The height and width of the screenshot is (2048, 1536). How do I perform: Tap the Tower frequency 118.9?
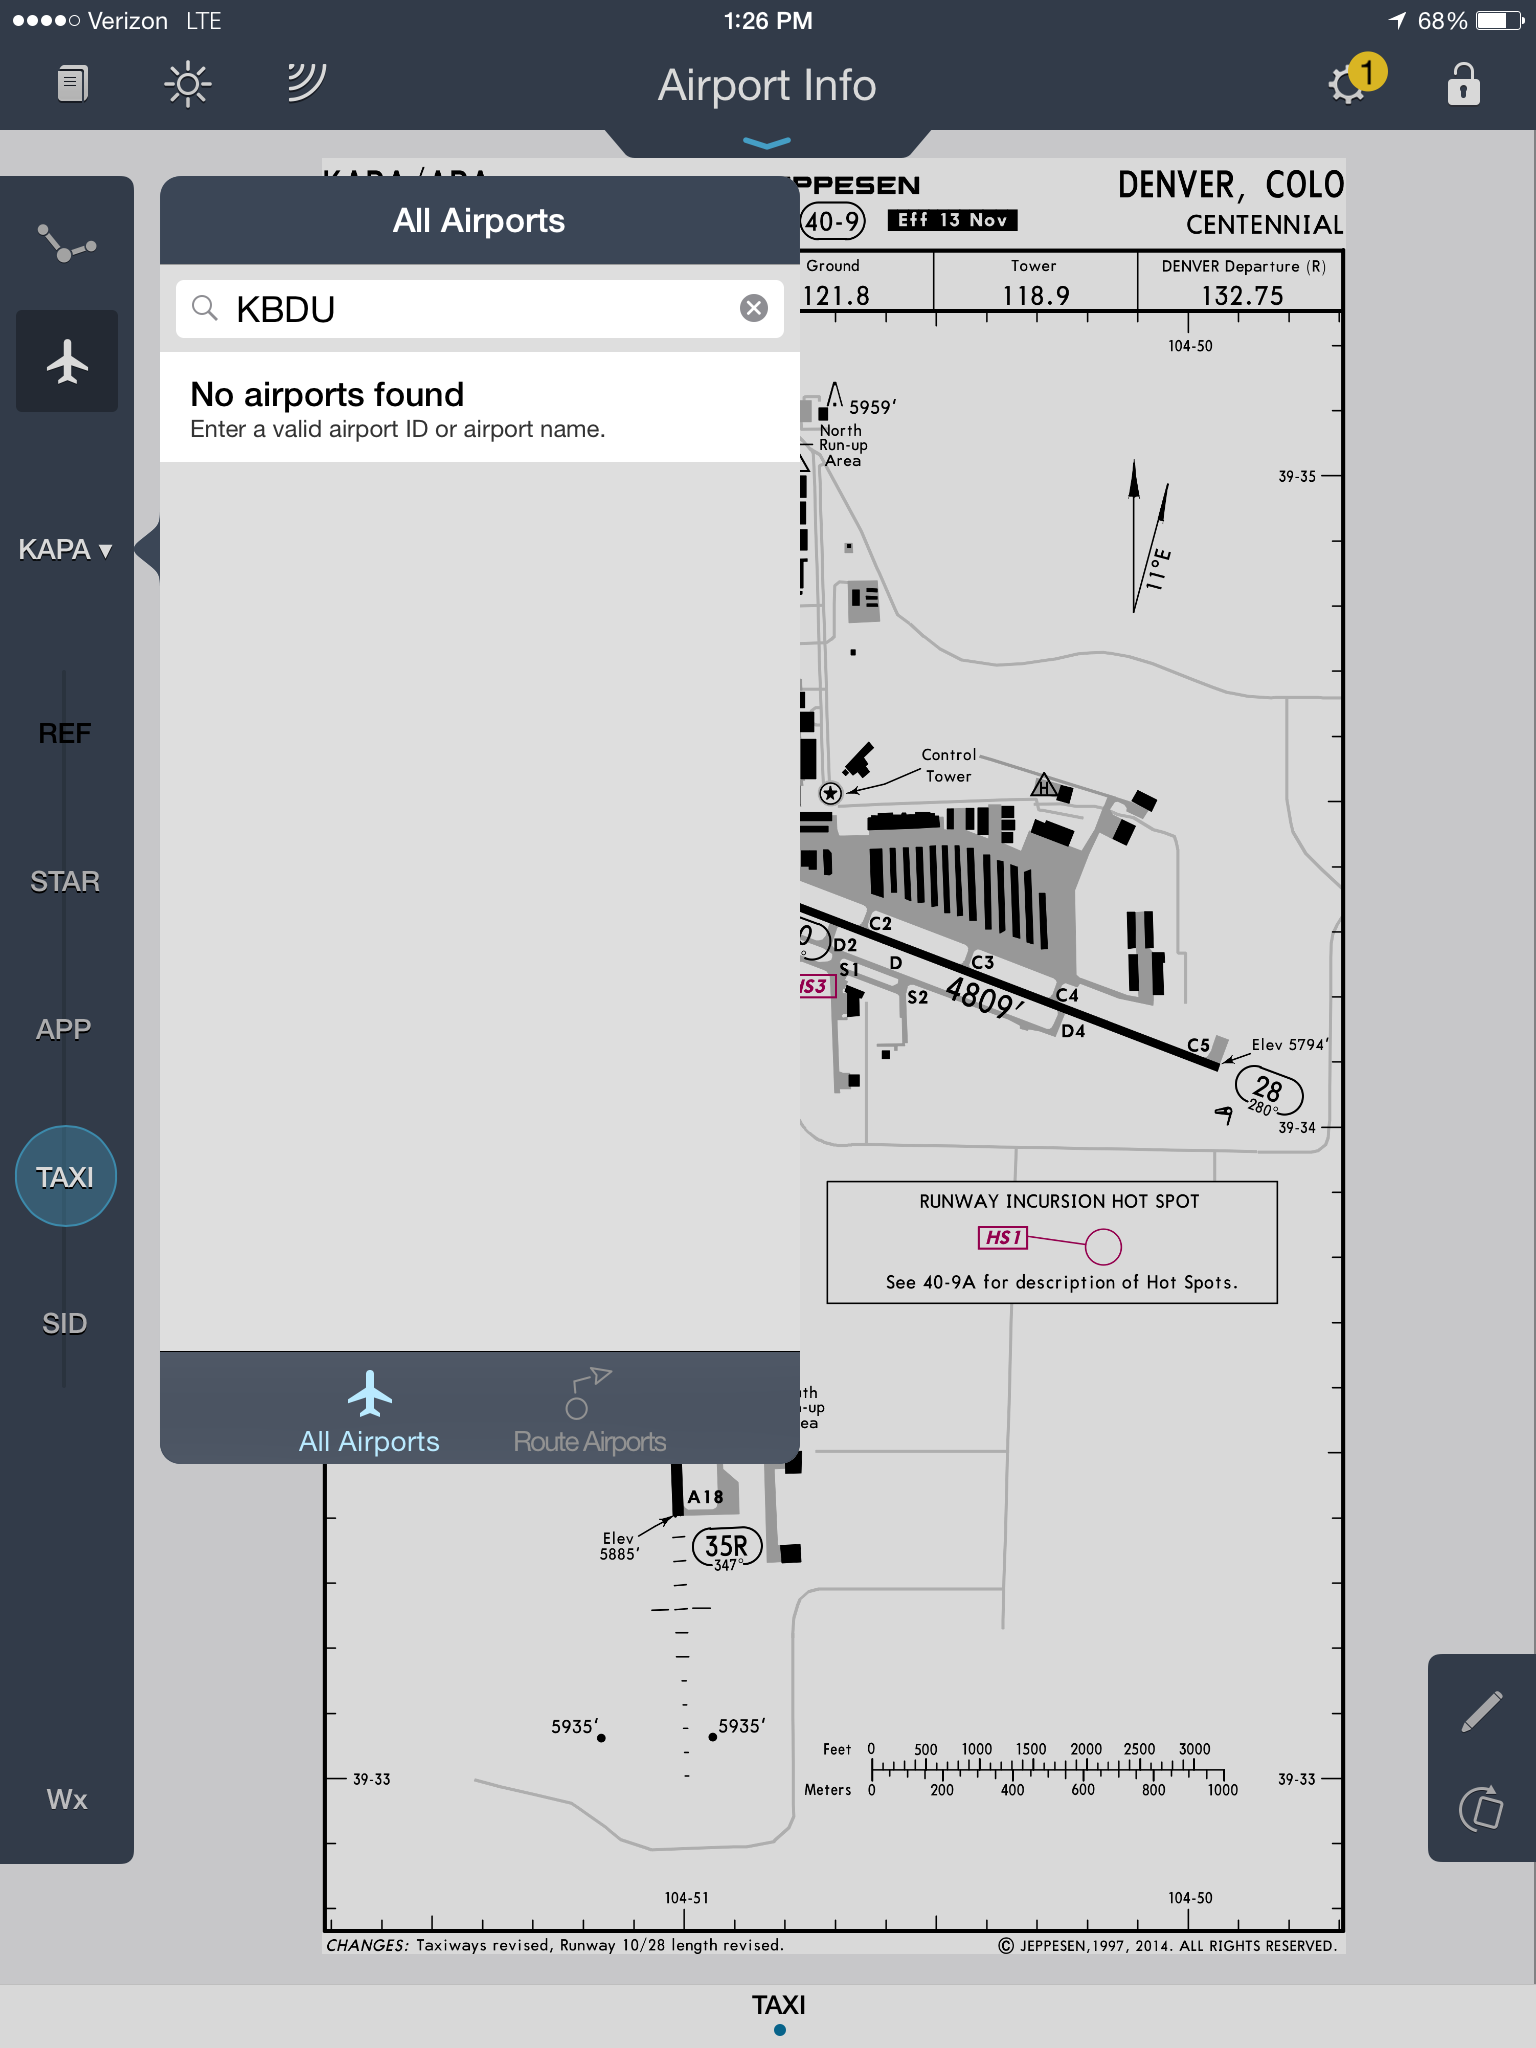(x=1036, y=295)
